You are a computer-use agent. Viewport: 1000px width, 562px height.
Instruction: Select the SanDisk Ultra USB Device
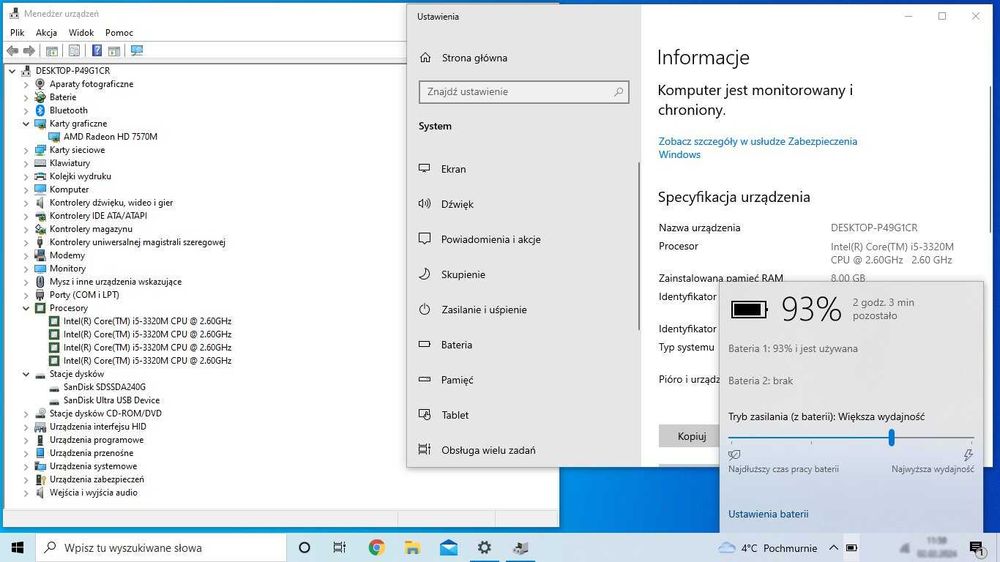(x=111, y=400)
